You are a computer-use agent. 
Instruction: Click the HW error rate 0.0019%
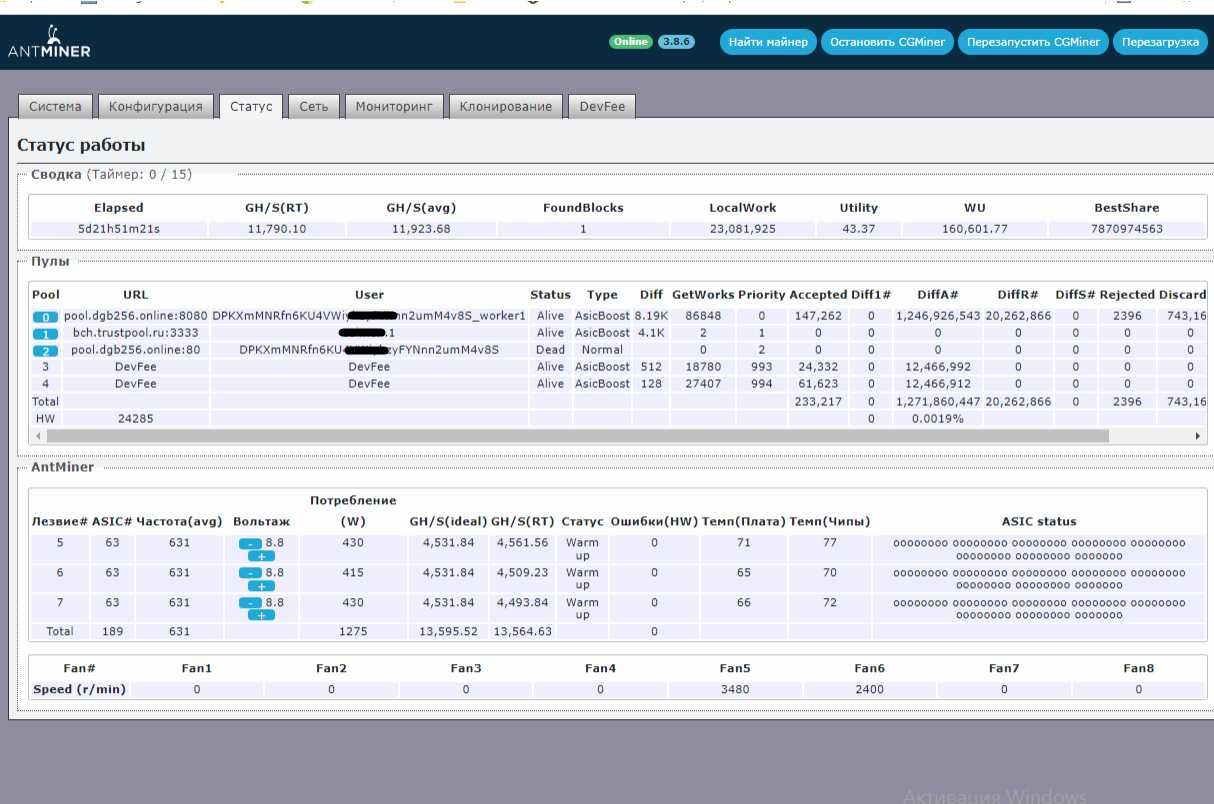(x=937, y=419)
